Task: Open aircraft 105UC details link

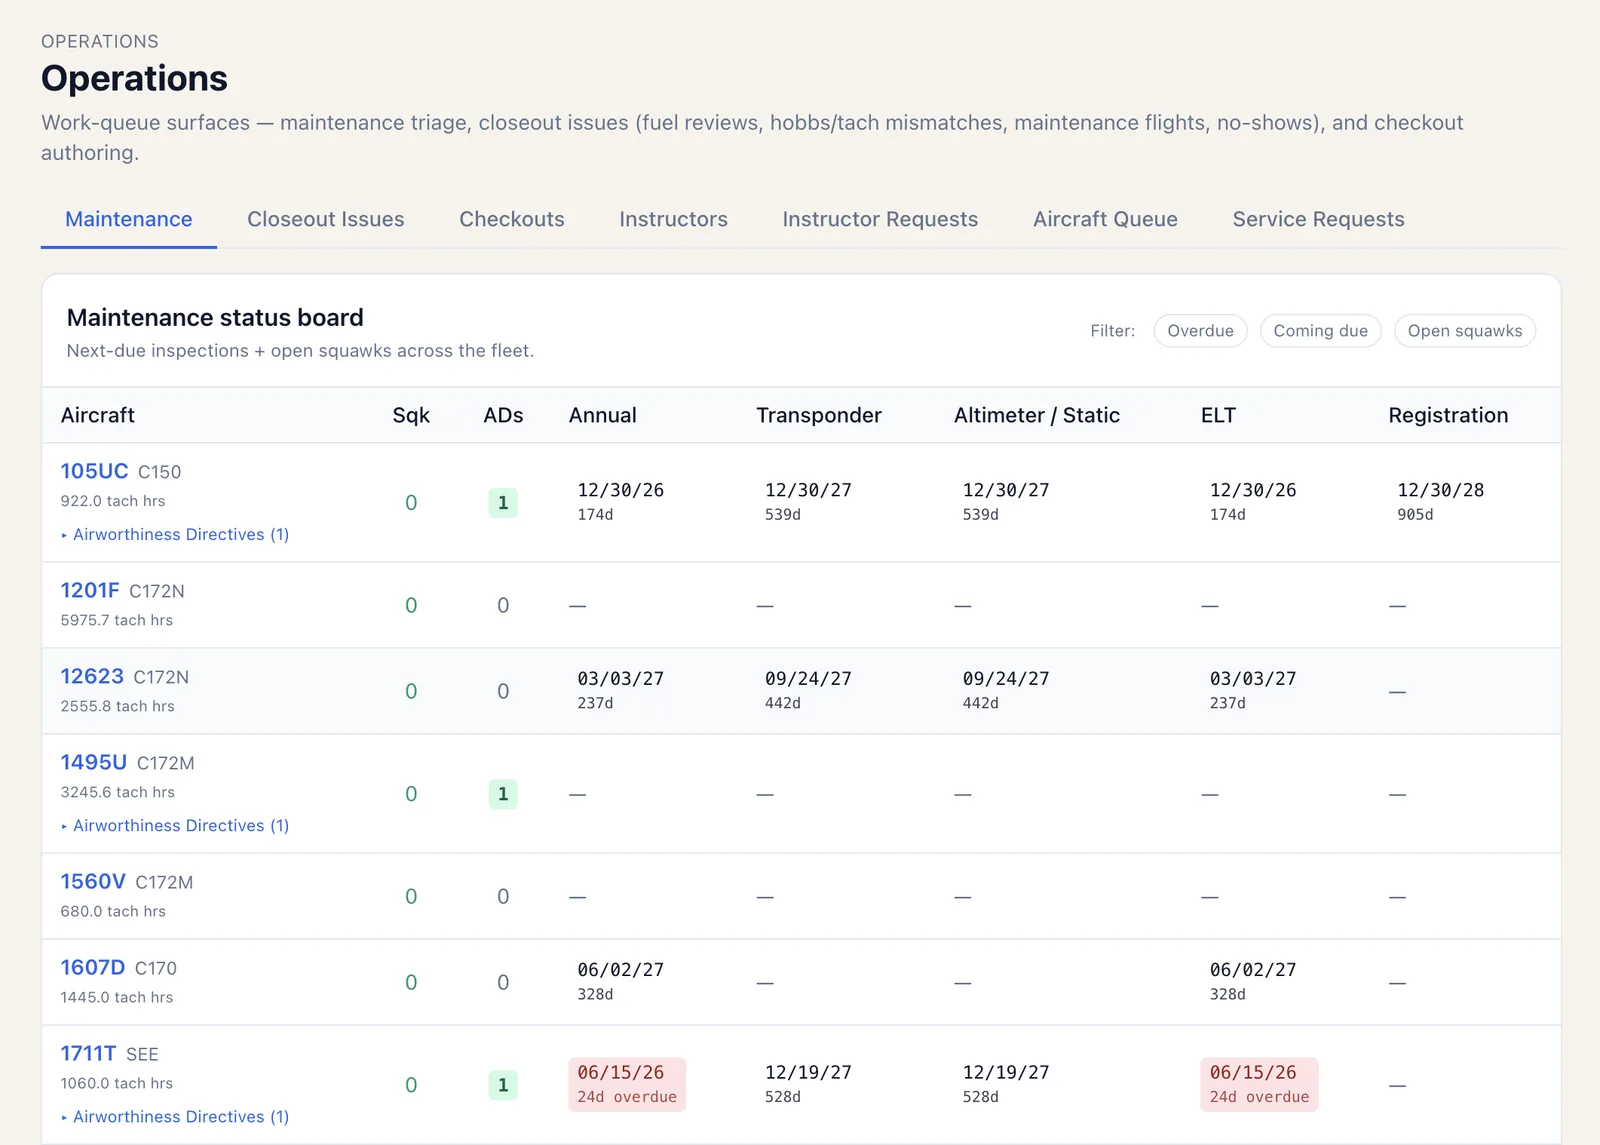Action: point(94,471)
